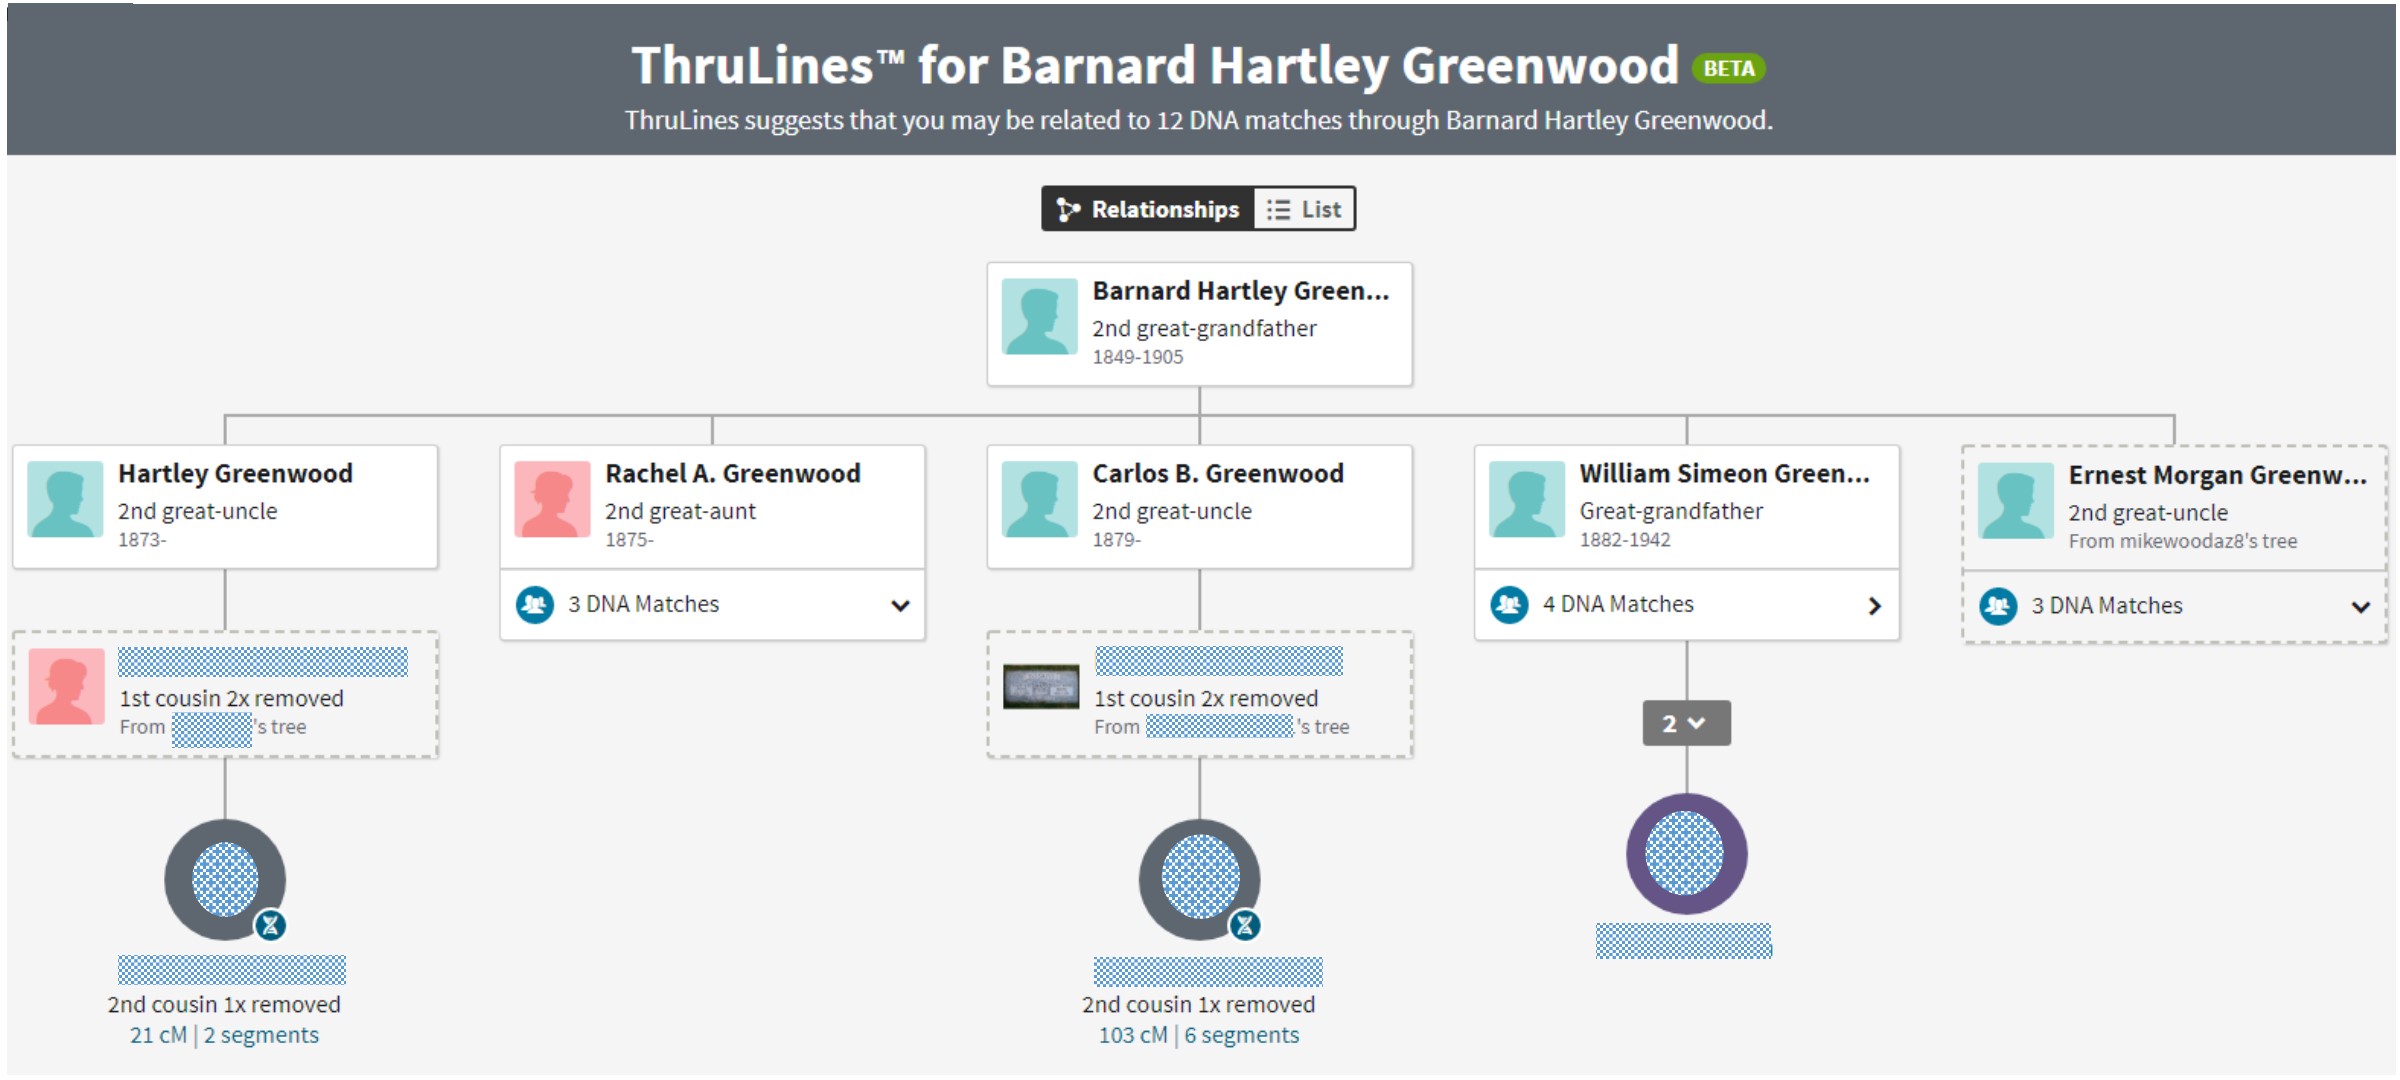
Task: Expand the 2 hidden generations button
Action: tap(1686, 723)
